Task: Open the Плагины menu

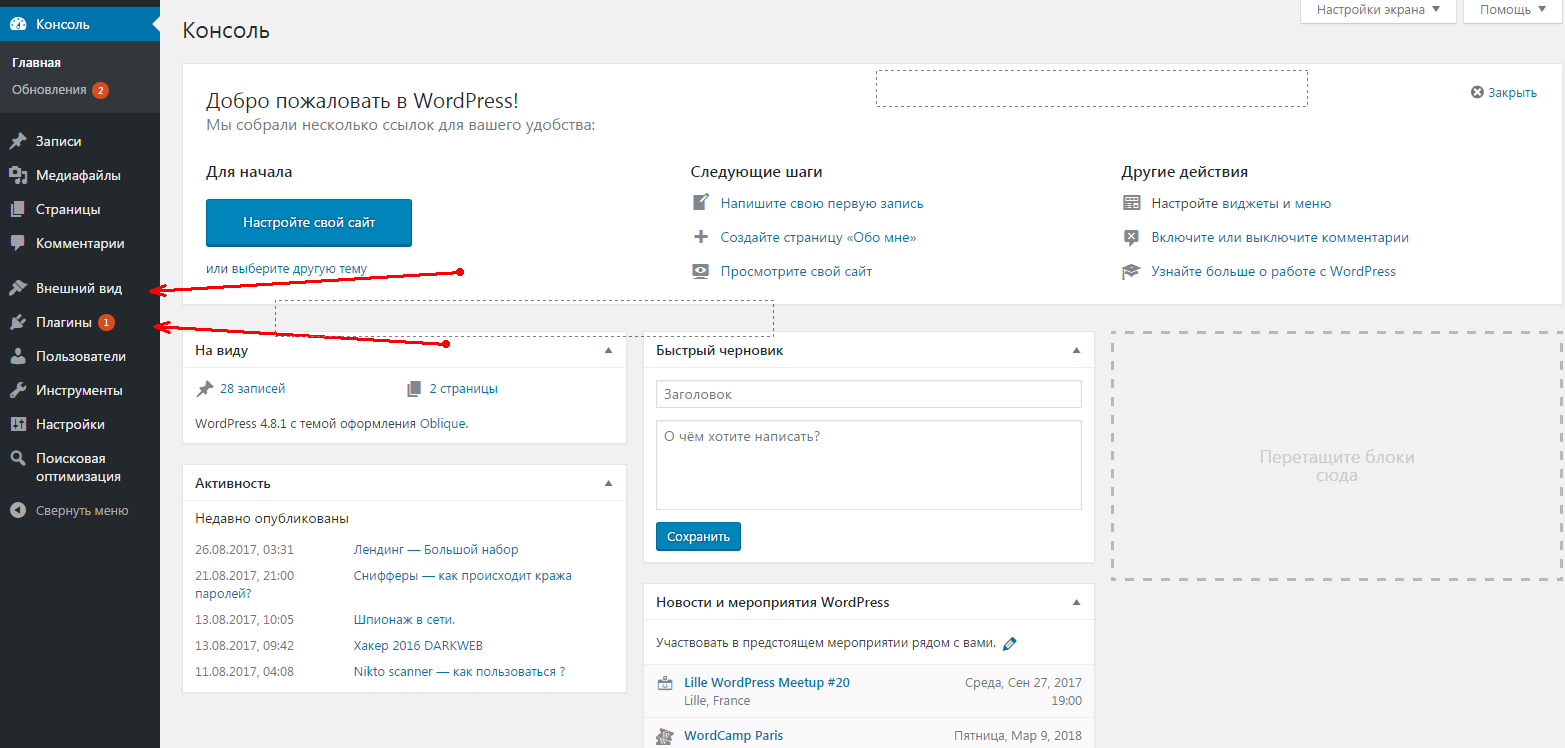Action: (x=80, y=323)
